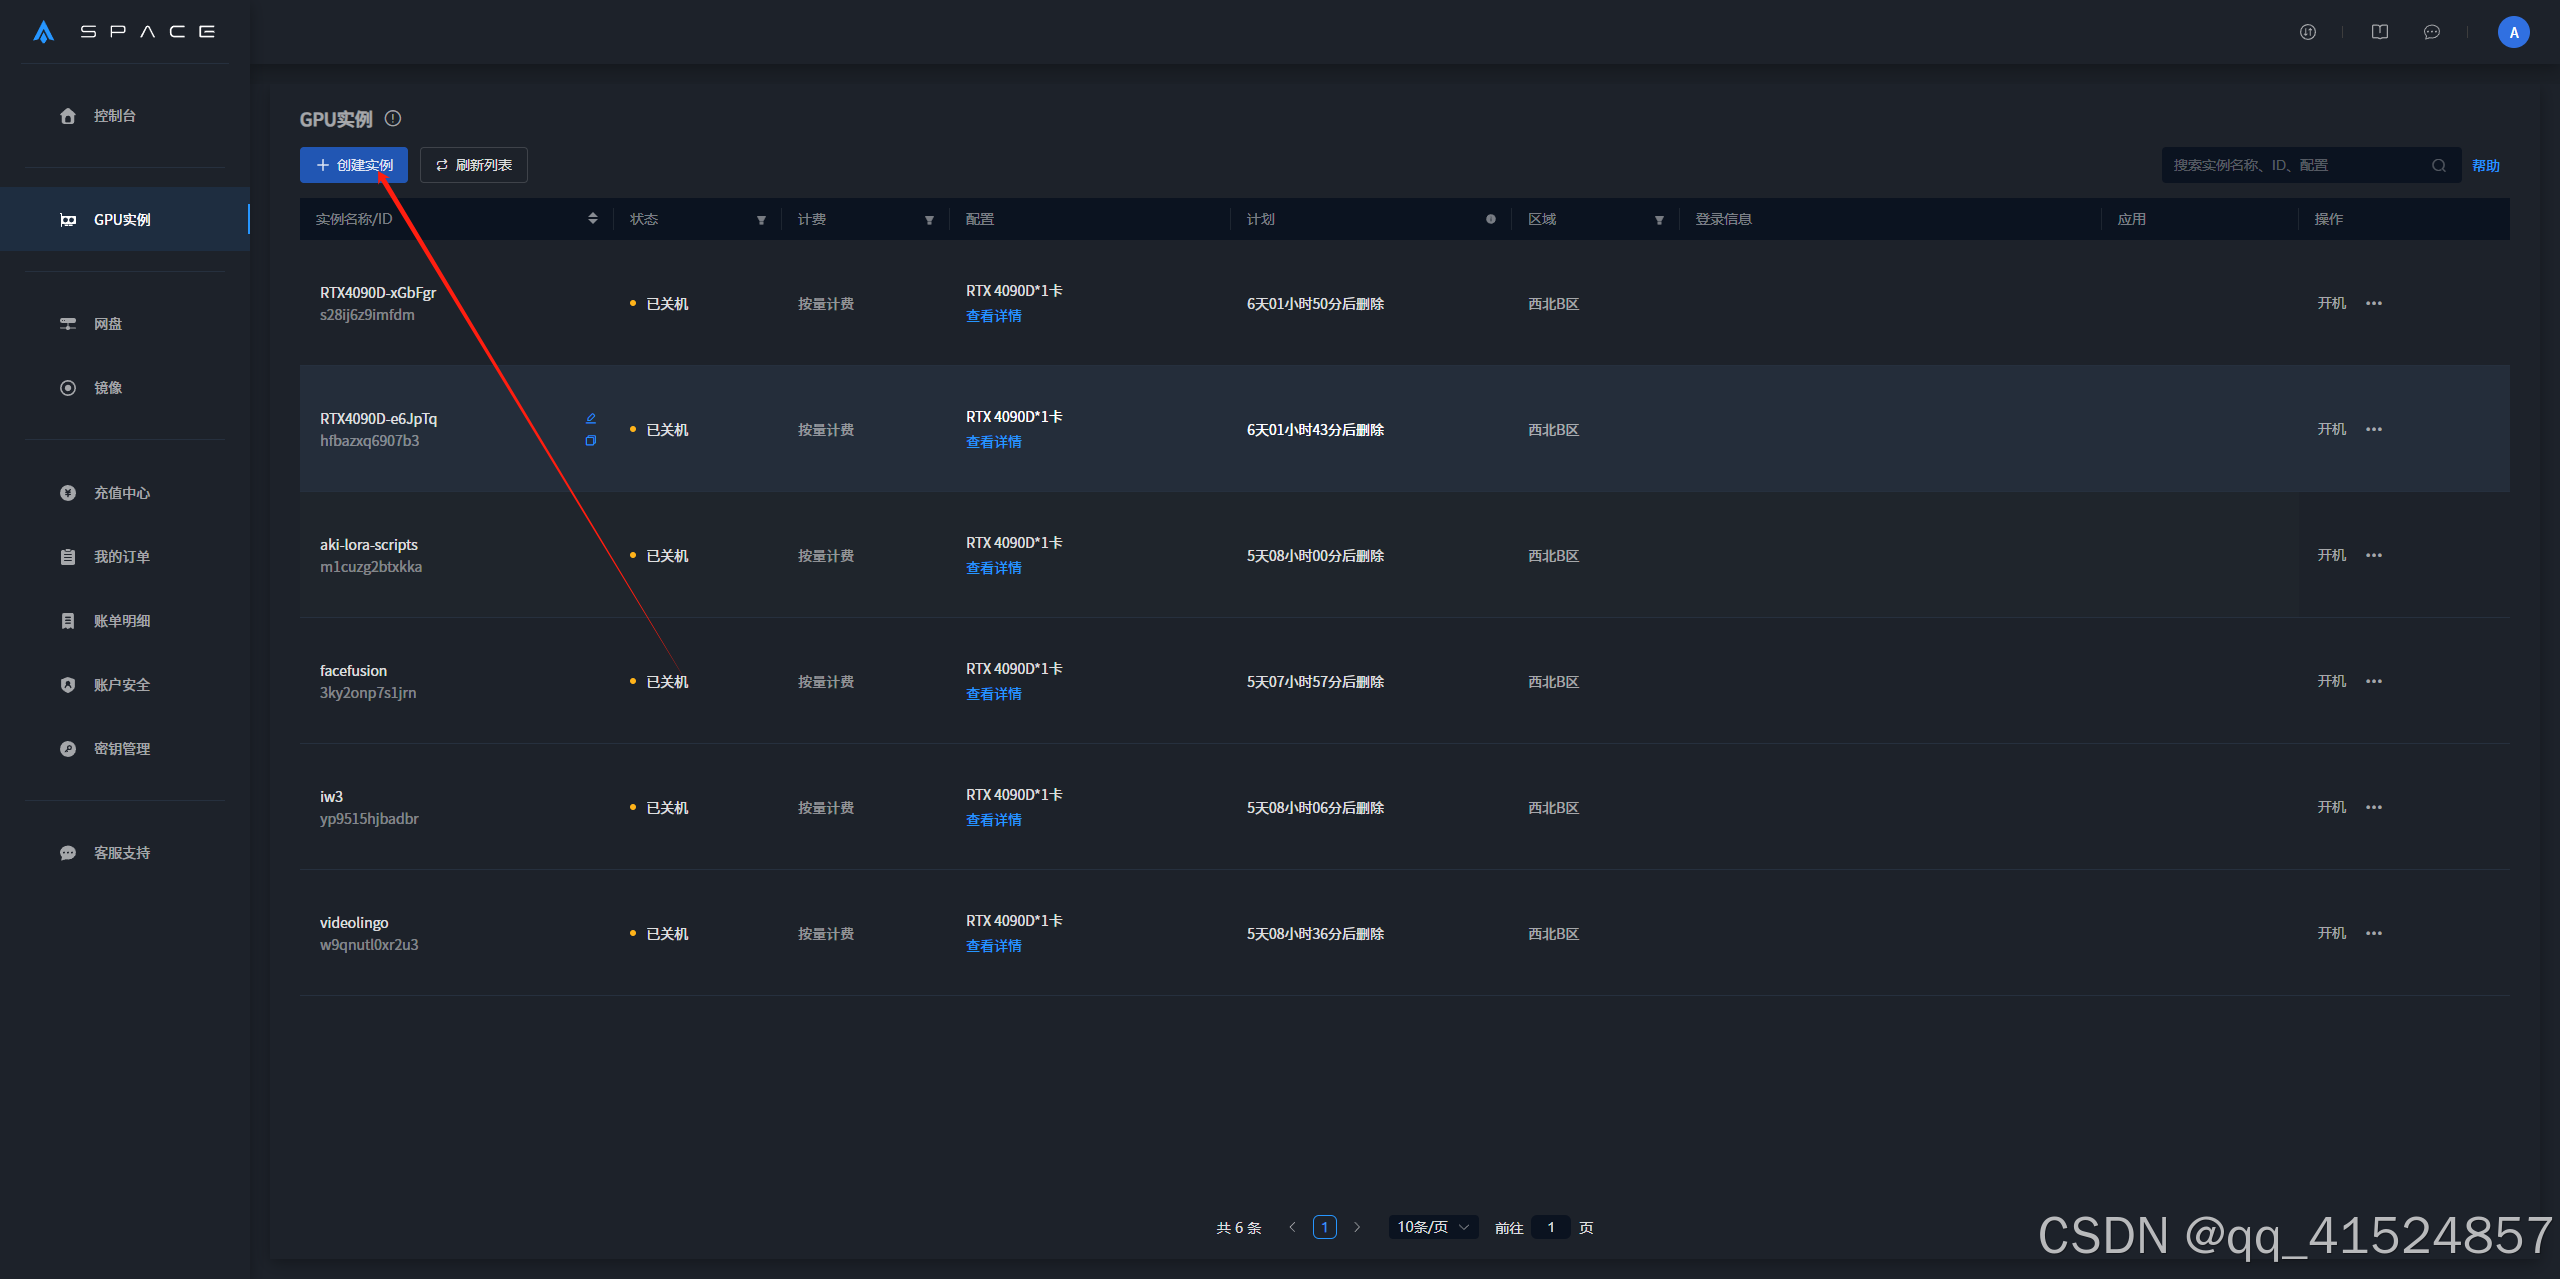Open more options for videolingo instance
Image resolution: width=2560 pixels, height=1279 pixels.
pos(2373,933)
